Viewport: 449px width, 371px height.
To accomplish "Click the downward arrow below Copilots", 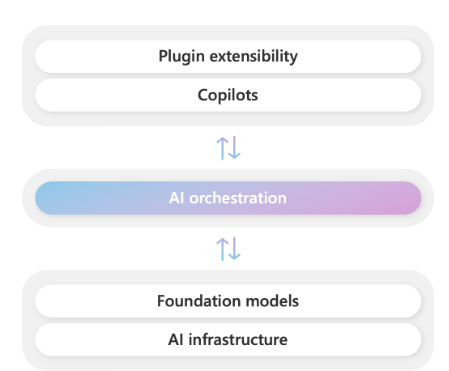I will (x=234, y=147).
